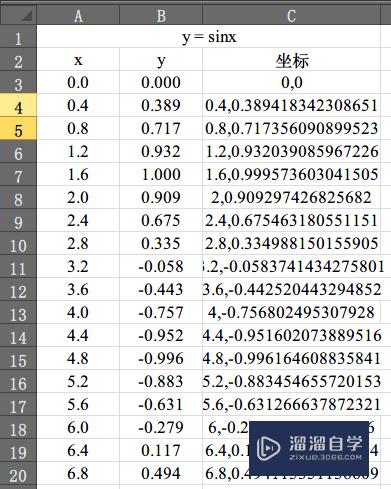391x489 pixels.
Task: Click the title cell 'y = sinx'
Action: coord(209,36)
